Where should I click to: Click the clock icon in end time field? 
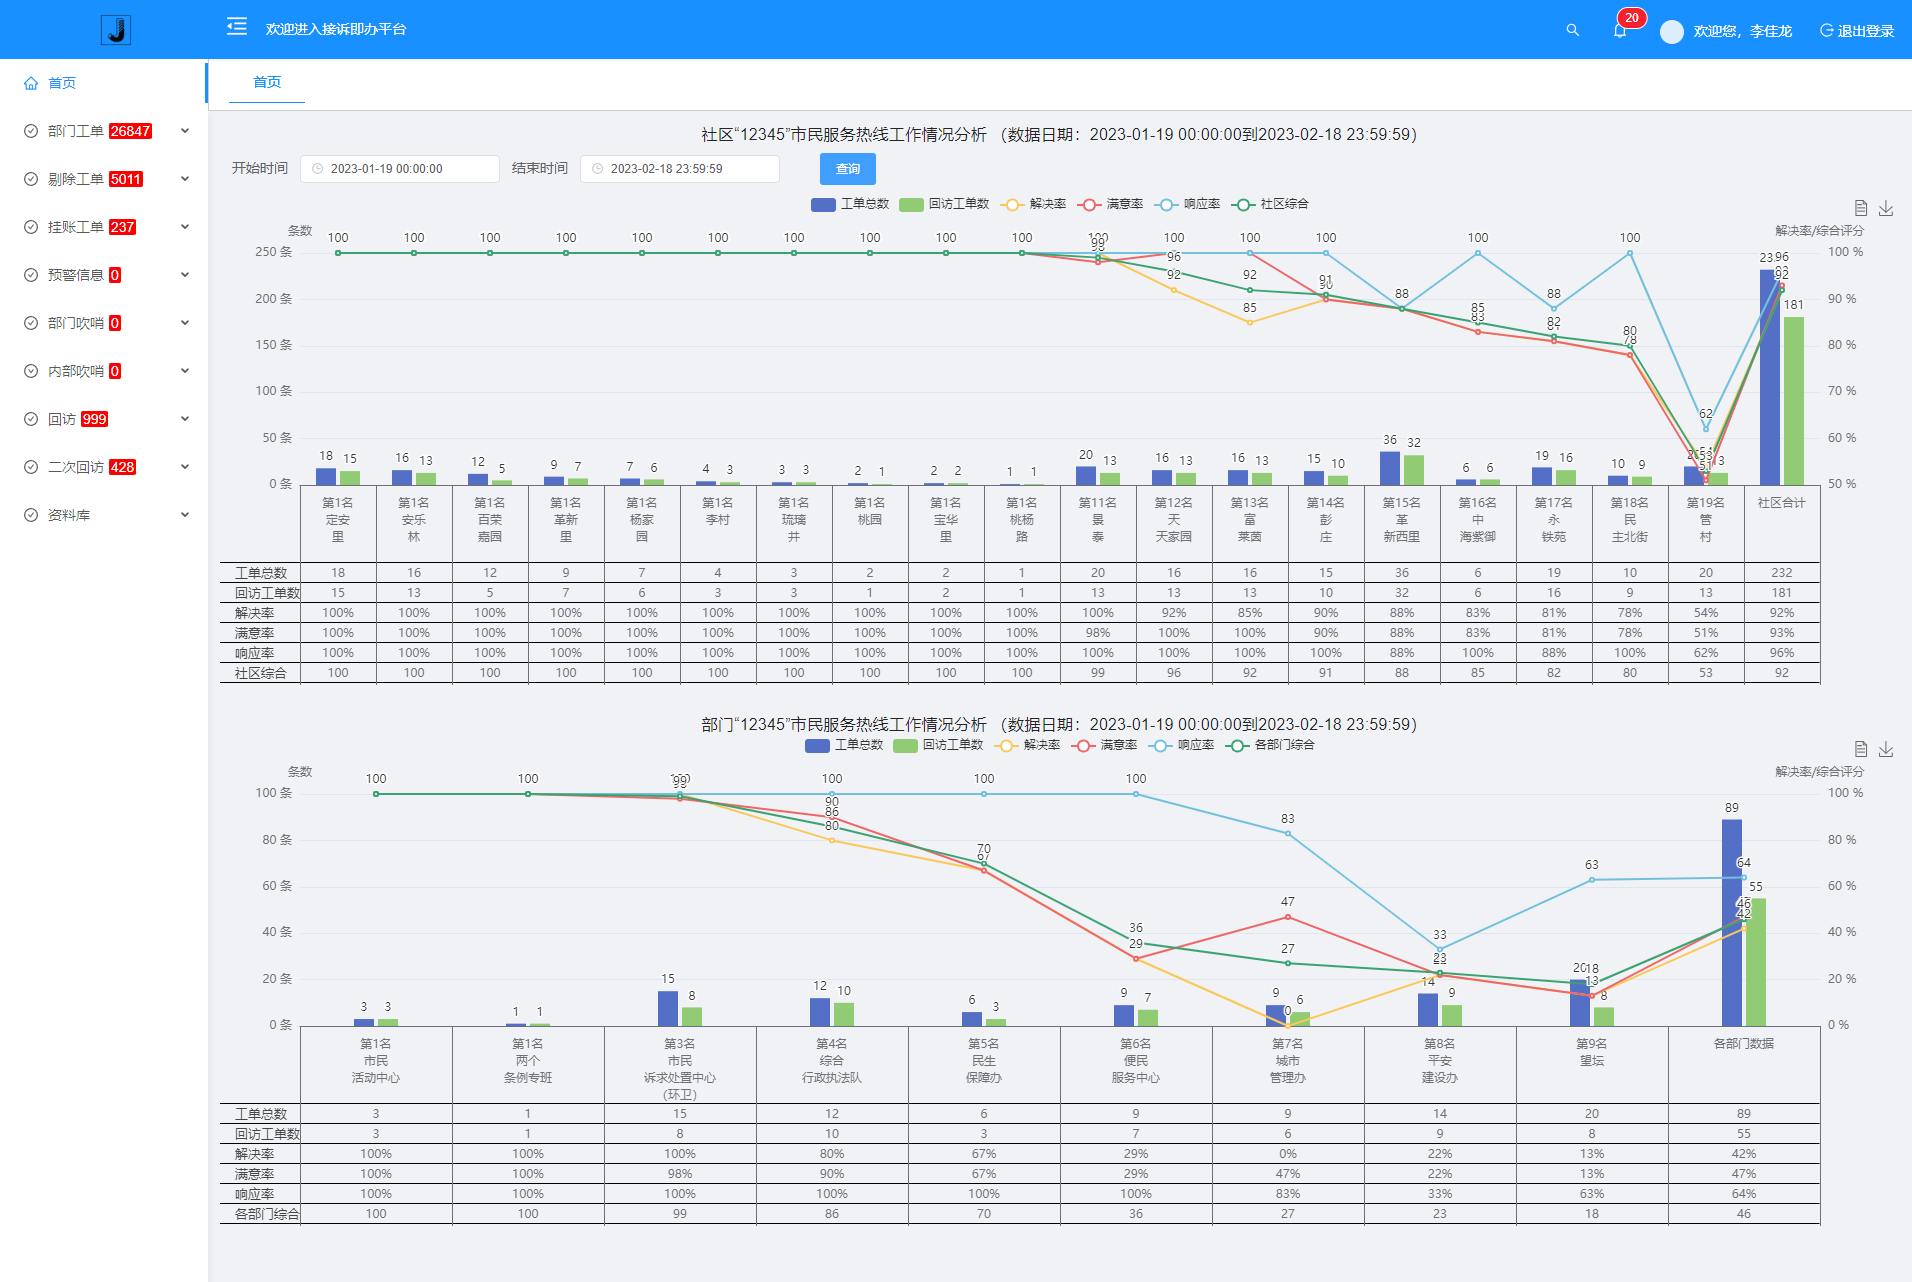click(x=598, y=169)
